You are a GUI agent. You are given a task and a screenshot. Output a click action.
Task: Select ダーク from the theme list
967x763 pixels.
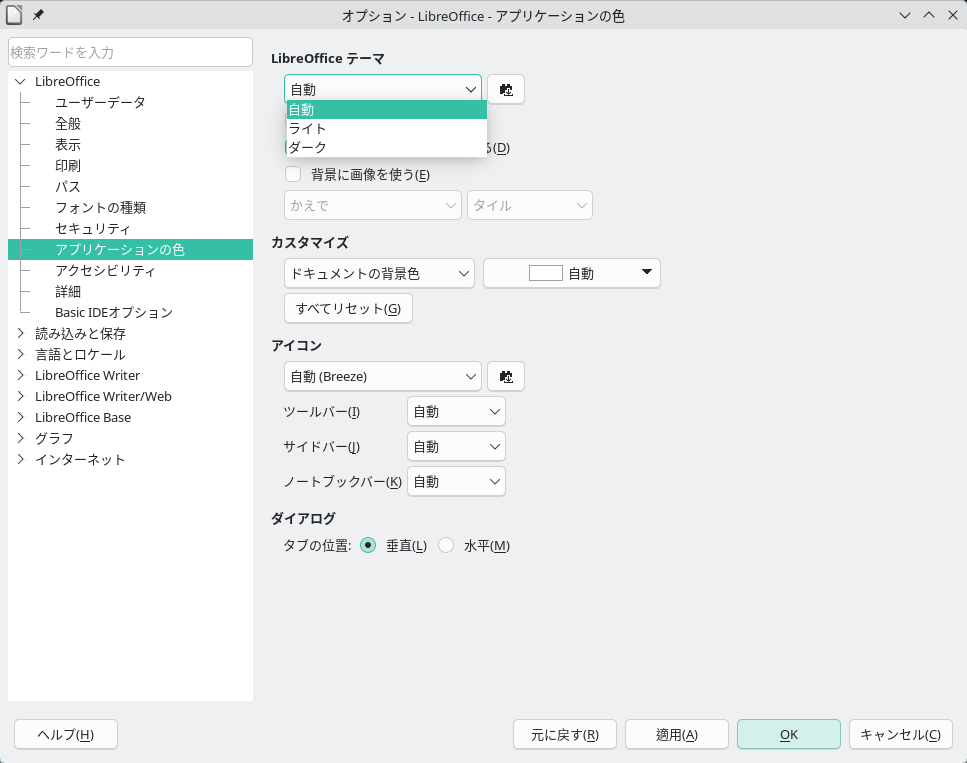308,148
